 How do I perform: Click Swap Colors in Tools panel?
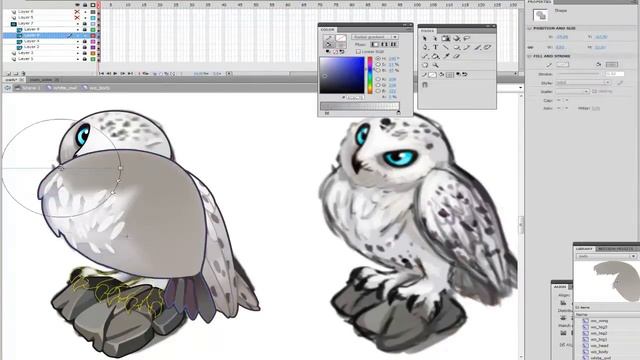click(x=464, y=75)
